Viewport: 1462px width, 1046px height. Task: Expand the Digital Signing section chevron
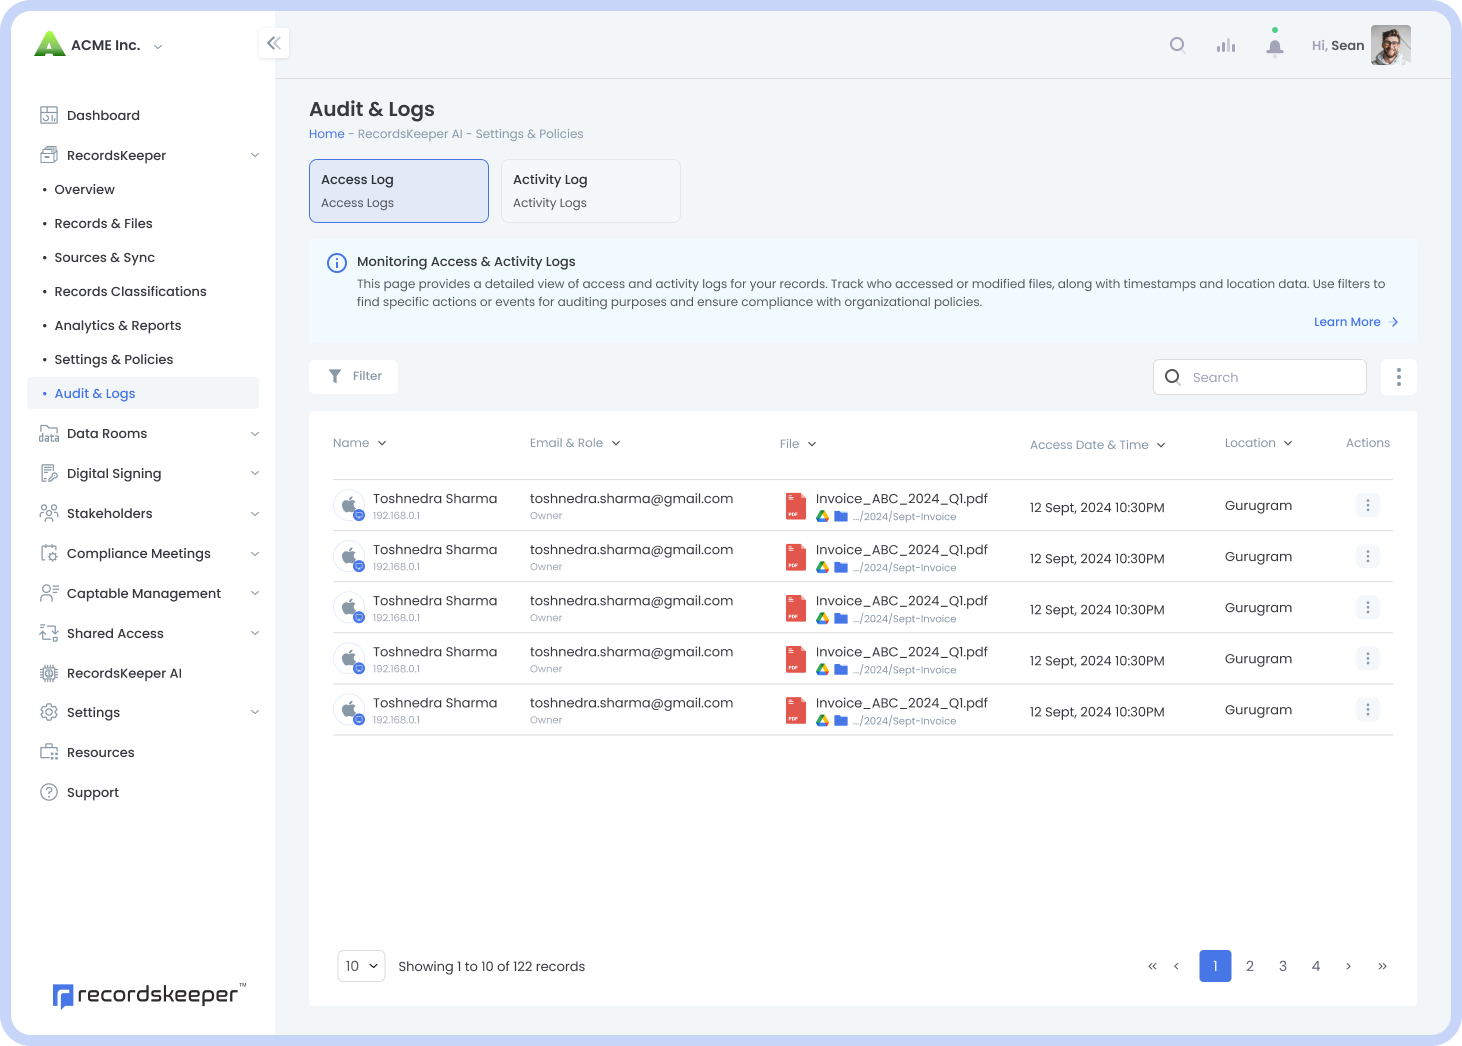[255, 473]
